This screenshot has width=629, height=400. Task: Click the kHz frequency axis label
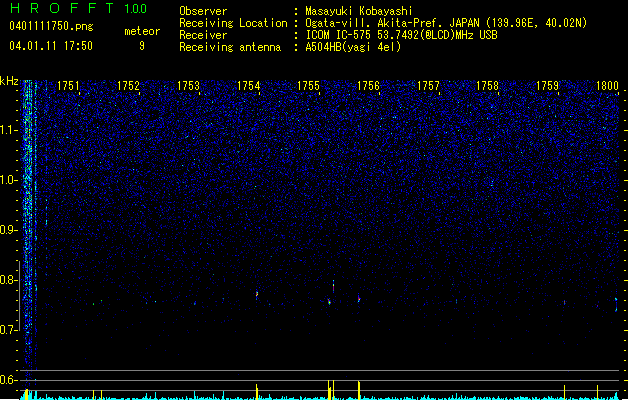click(x=9, y=81)
